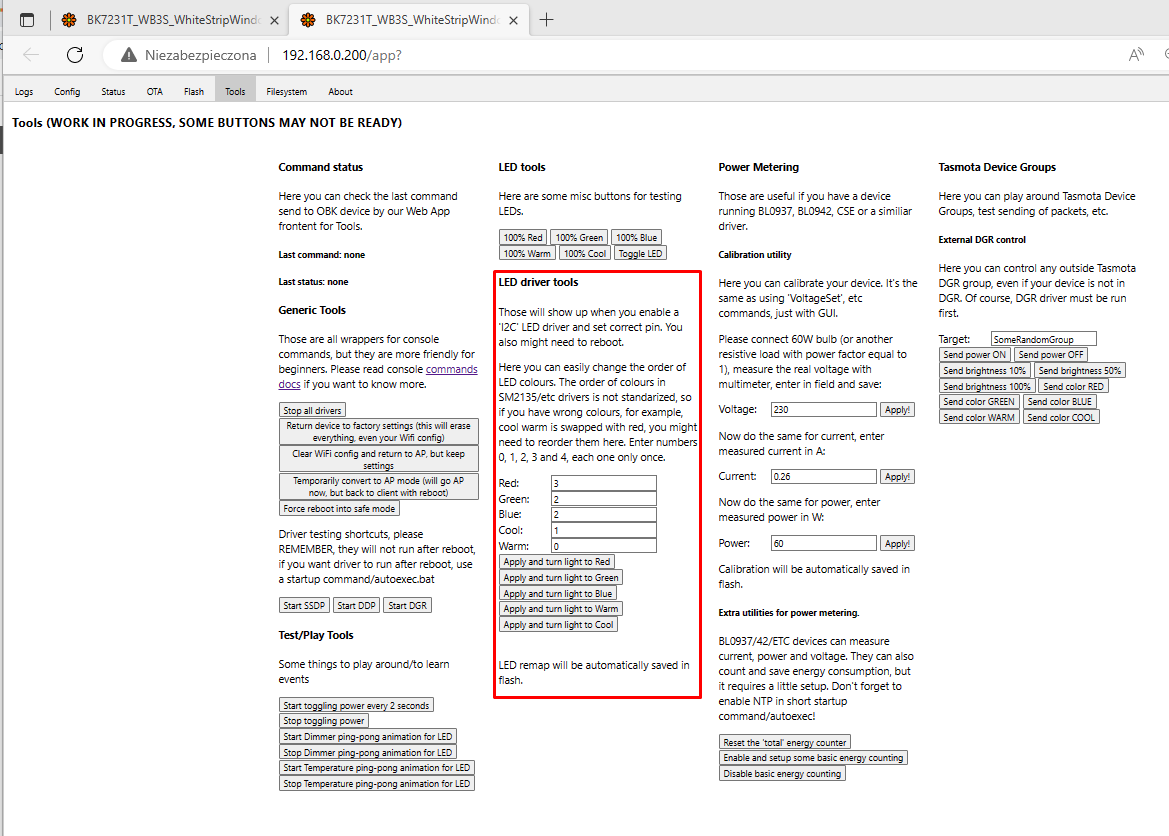
Task: Click the DGR Target group field
Action: coord(1044,339)
